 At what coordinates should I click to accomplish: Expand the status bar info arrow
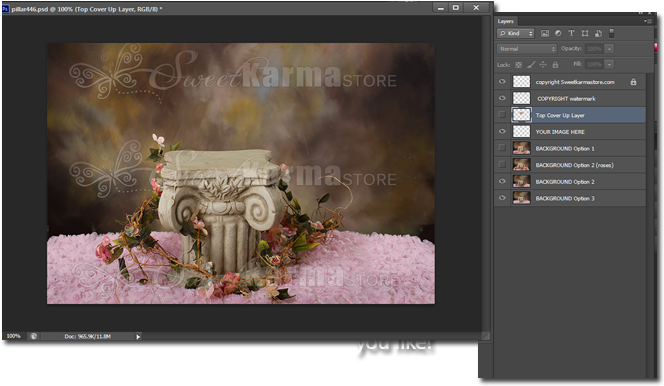pyautogui.click(x=138, y=337)
